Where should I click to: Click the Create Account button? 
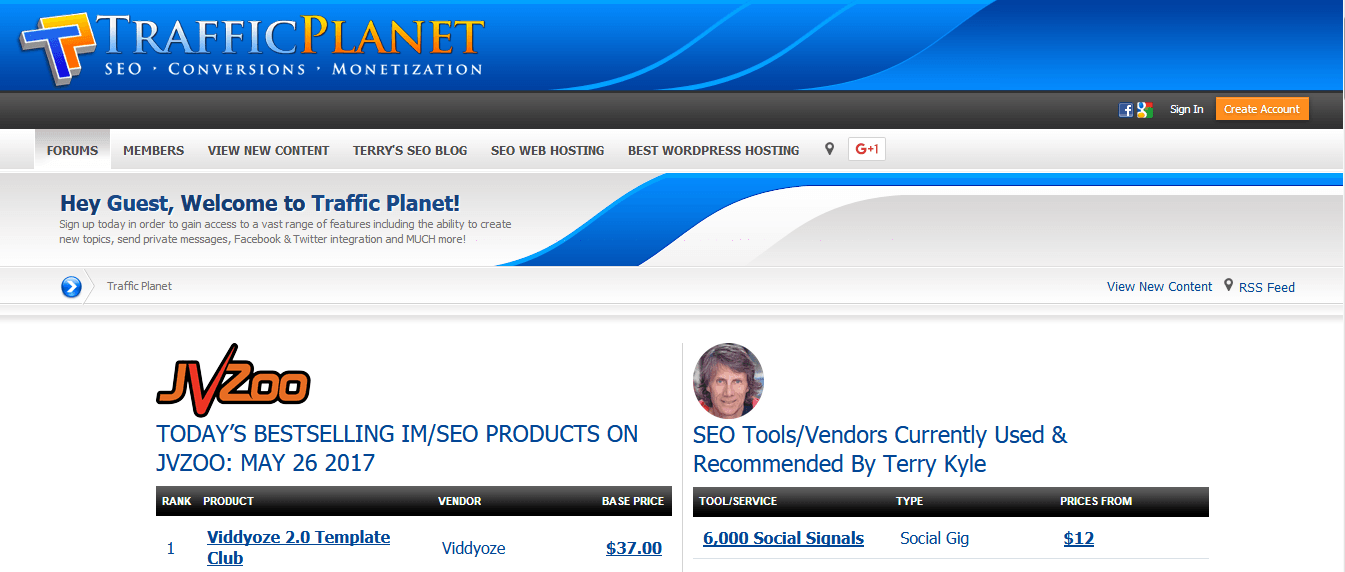(x=1262, y=109)
